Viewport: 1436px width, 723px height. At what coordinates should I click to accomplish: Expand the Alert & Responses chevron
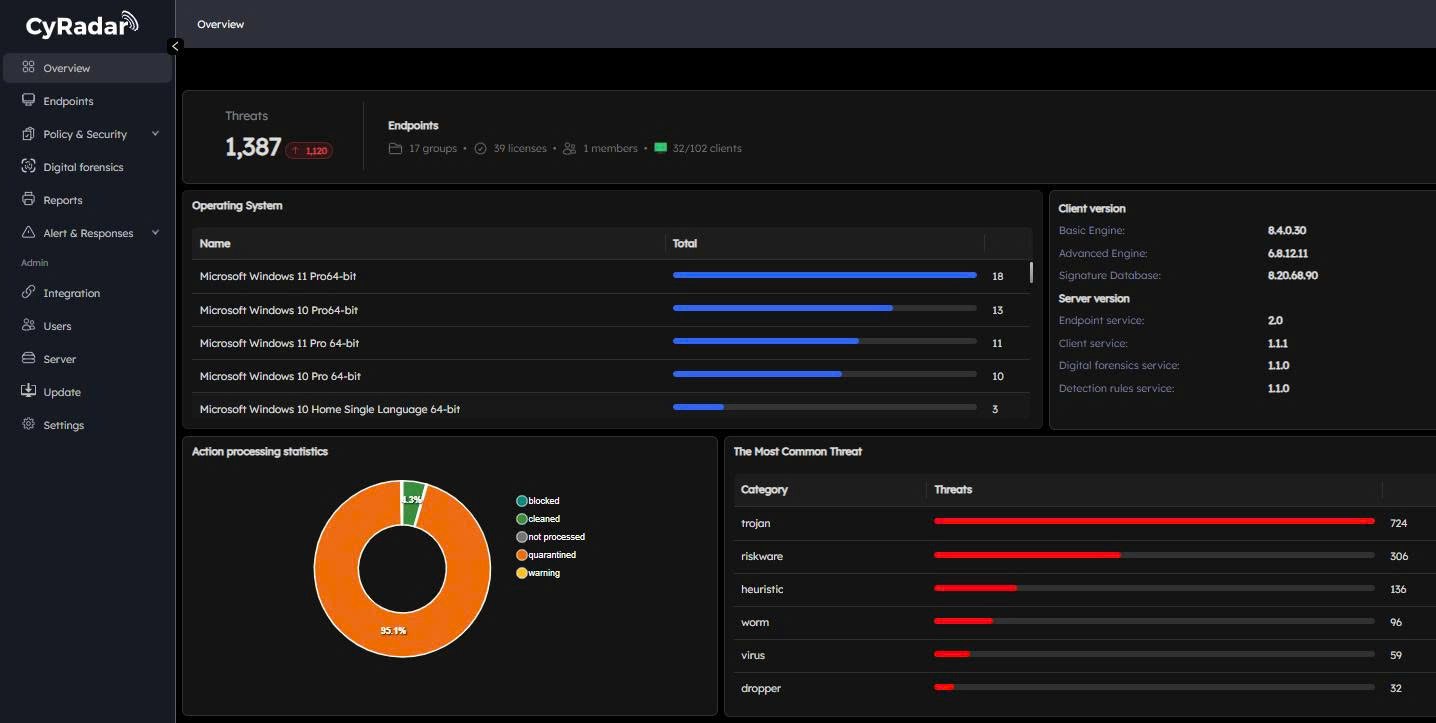[x=155, y=233]
